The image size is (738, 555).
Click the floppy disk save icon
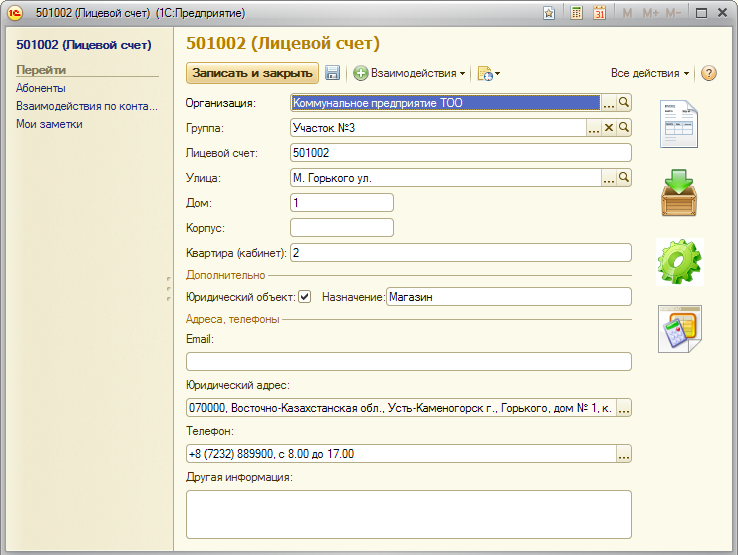332,73
